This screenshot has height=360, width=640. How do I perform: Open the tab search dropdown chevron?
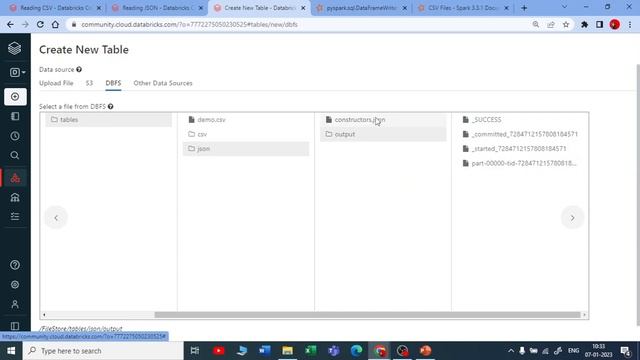click(564, 7)
